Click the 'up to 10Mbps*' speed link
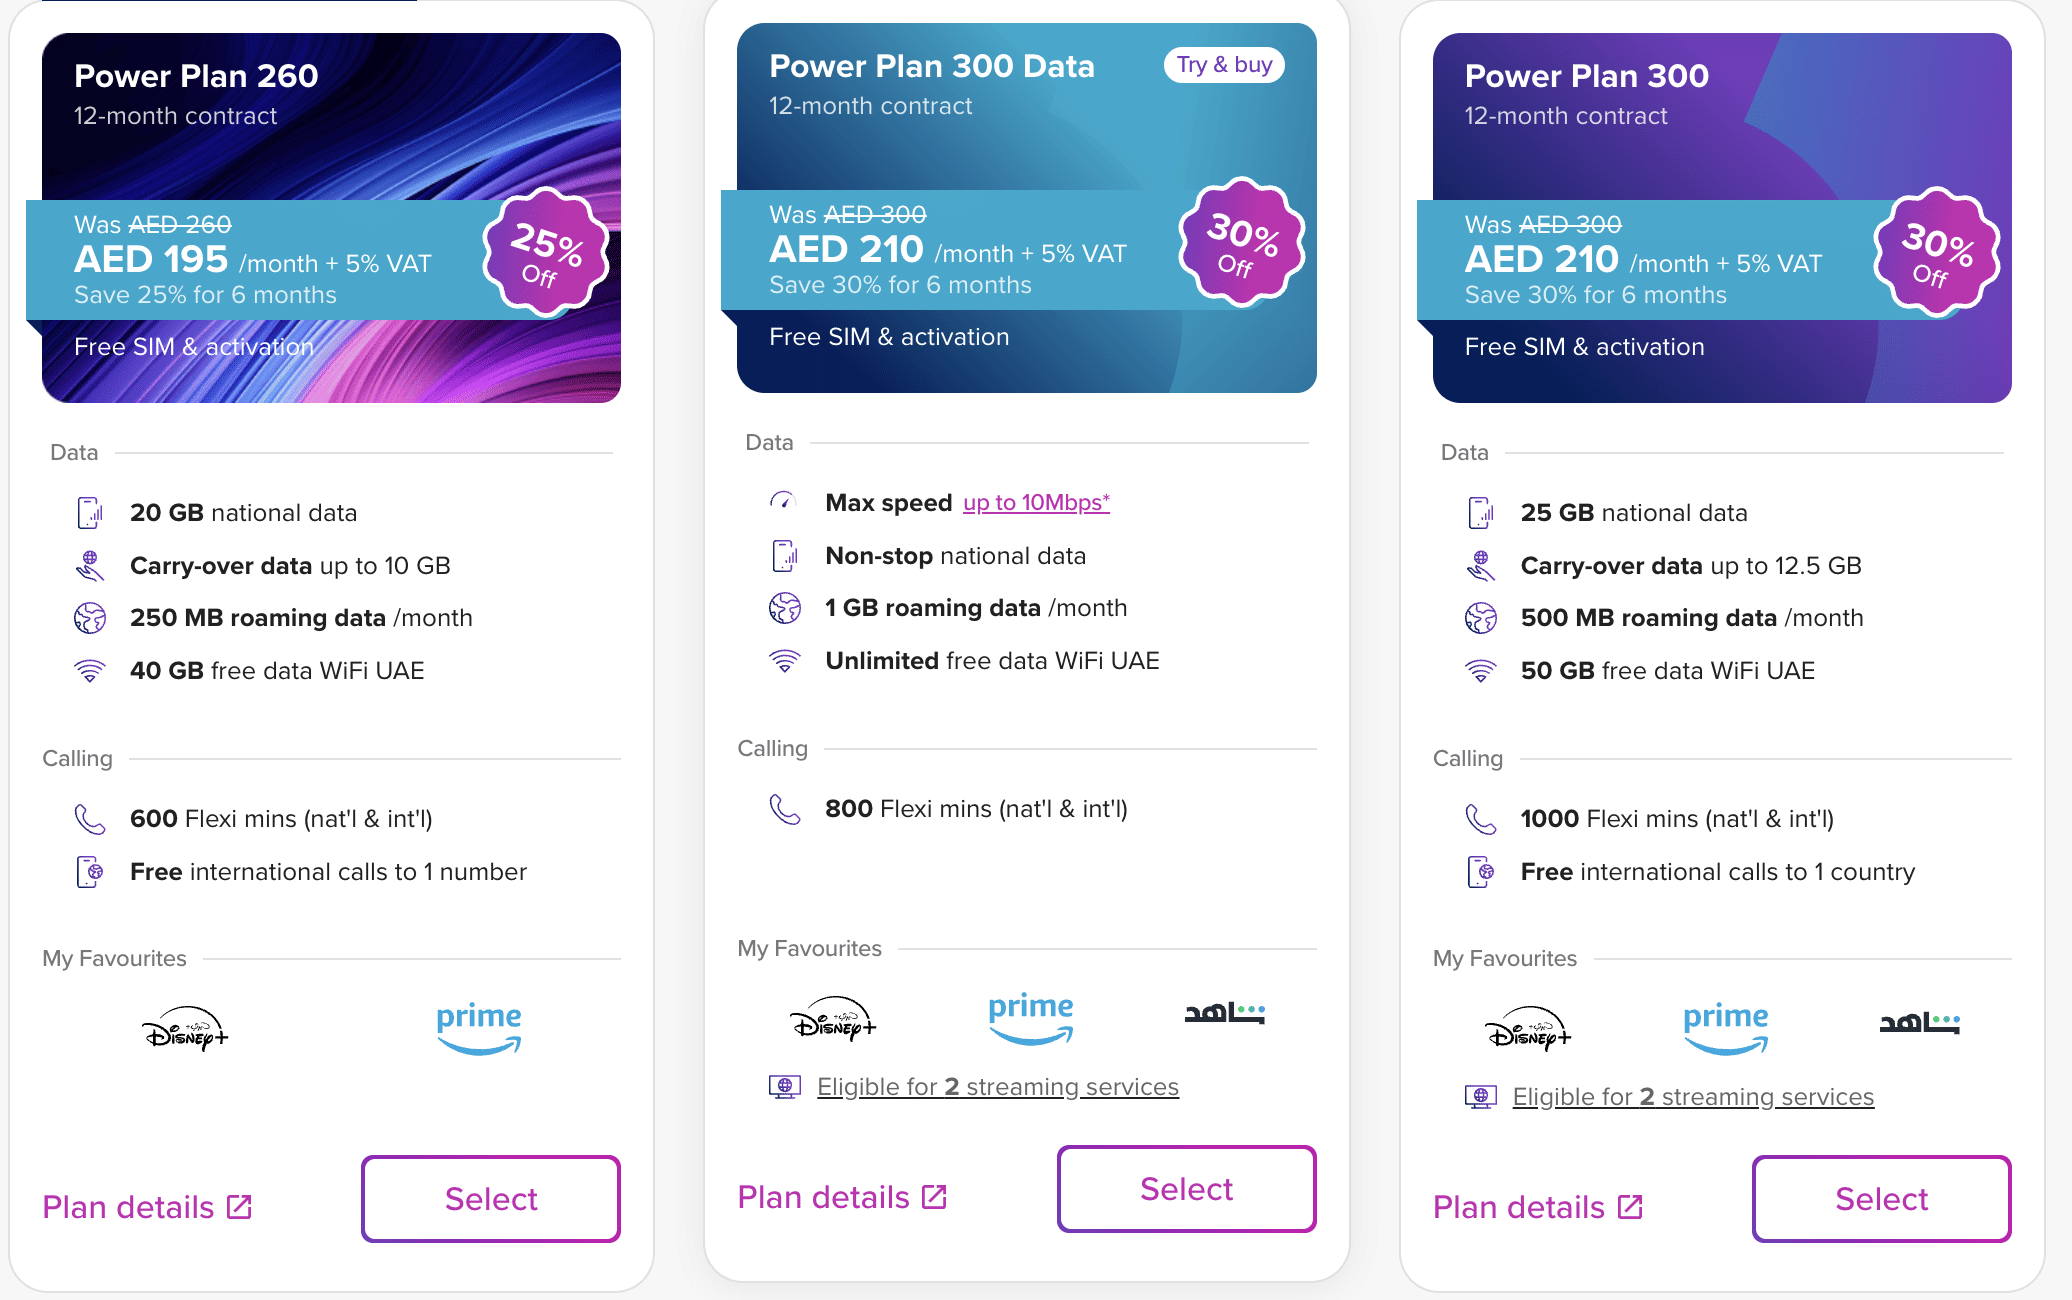The image size is (2072, 1300). pos(1036,503)
